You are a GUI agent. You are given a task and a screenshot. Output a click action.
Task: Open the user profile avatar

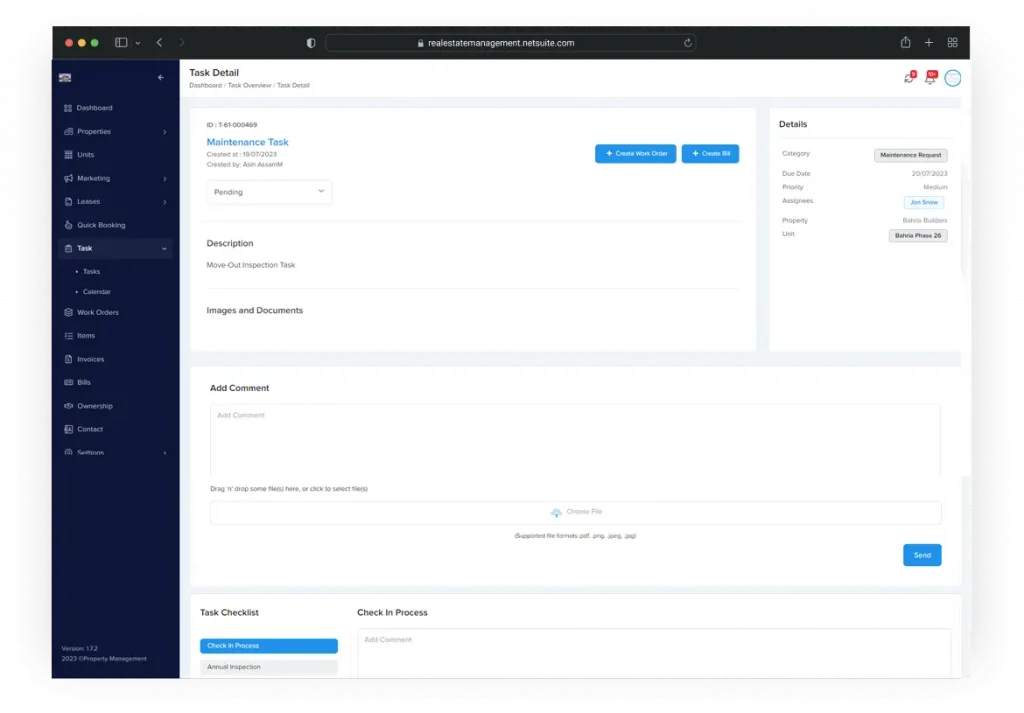click(952, 78)
